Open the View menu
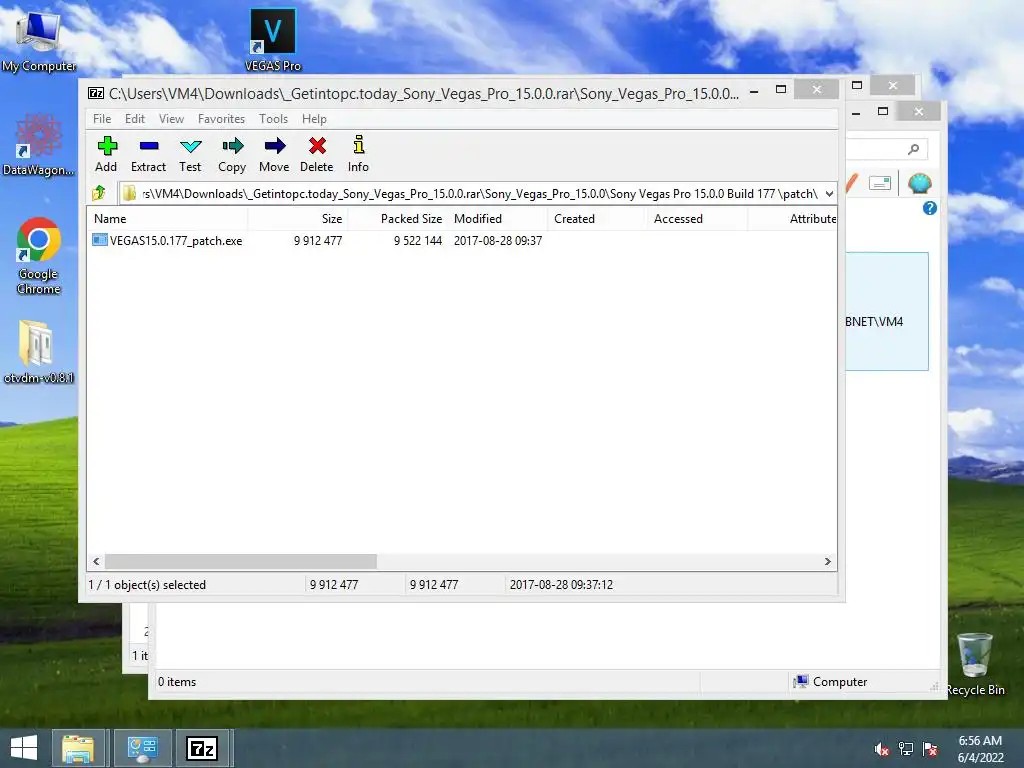The width and height of the screenshot is (1024, 768). click(x=172, y=119)
